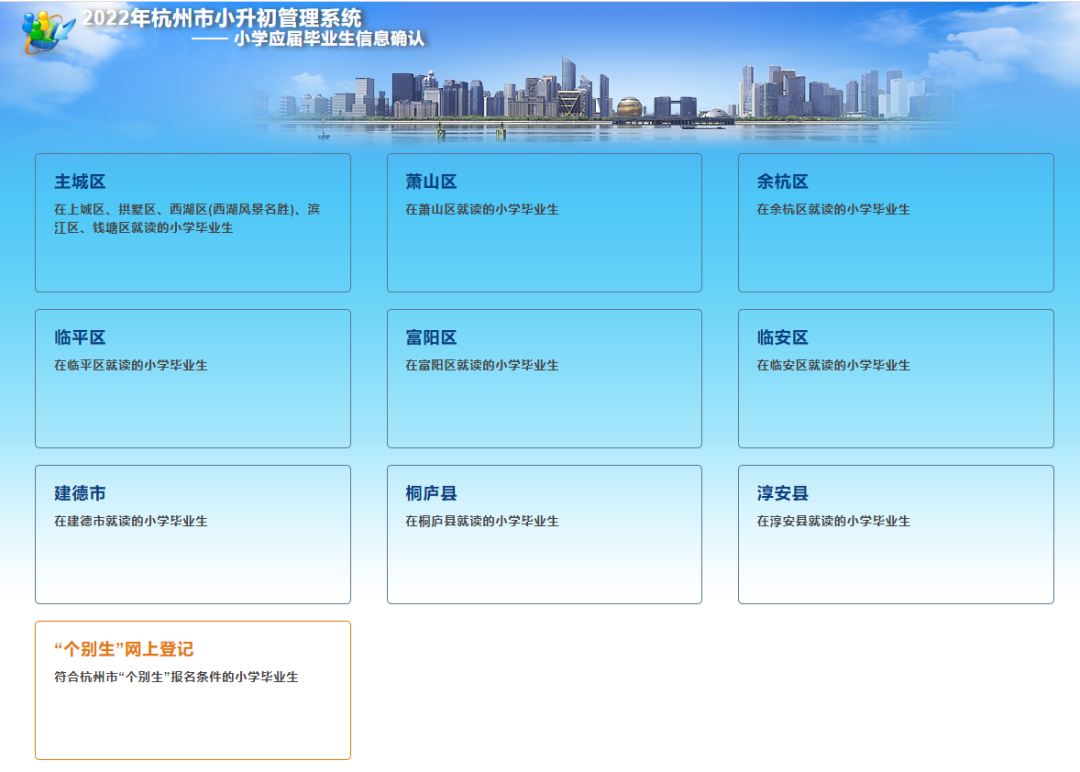Choose the 临安区 district heading
1080x772 pixels.
pos(782,338)
